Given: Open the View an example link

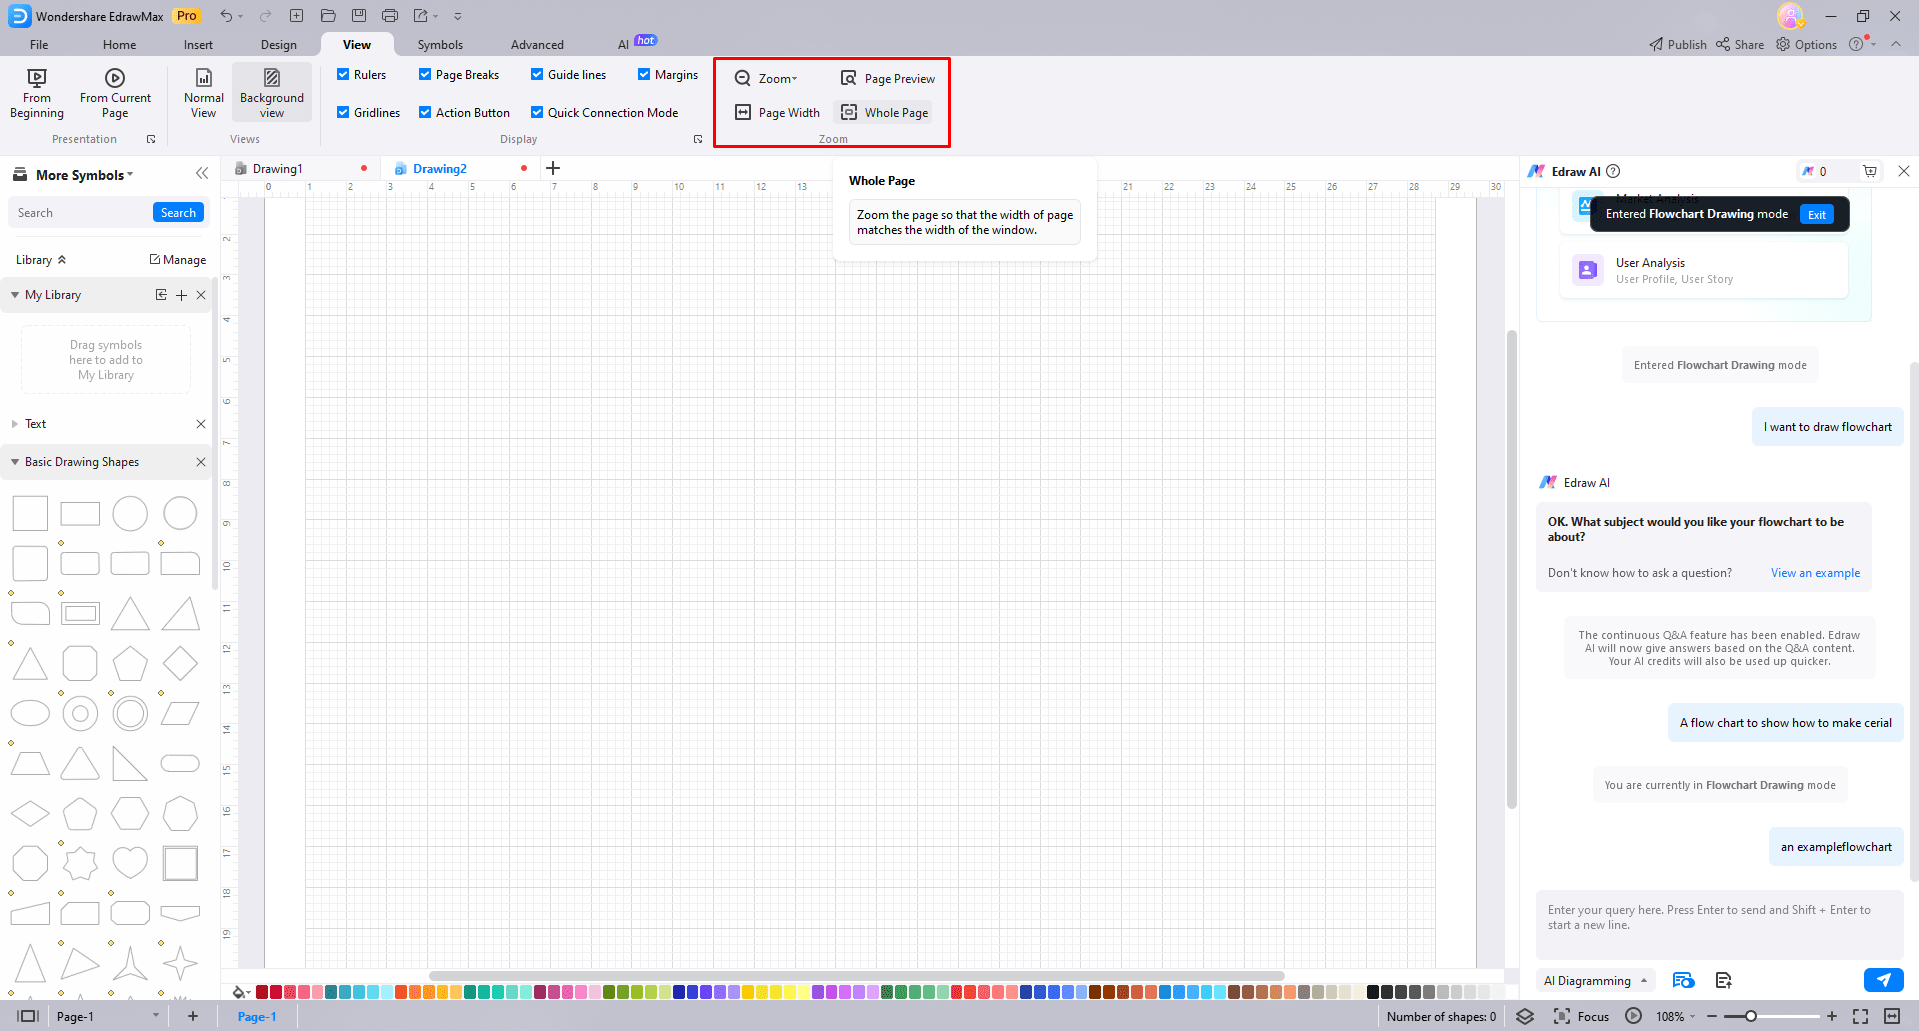Looking at the screenshot, I should point(1815,573).
